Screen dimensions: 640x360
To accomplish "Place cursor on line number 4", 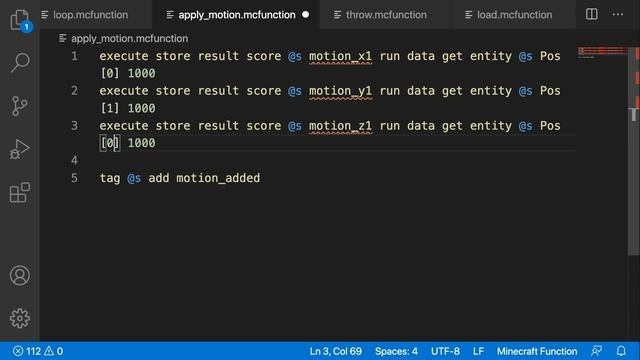I will (x=74, y=160).
